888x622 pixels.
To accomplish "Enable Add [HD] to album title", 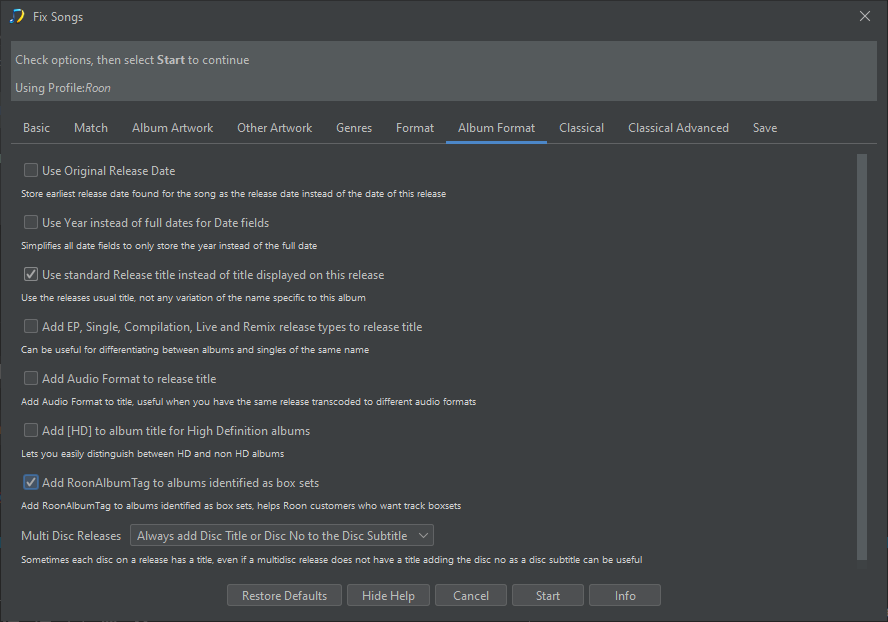I will [31, 431].
